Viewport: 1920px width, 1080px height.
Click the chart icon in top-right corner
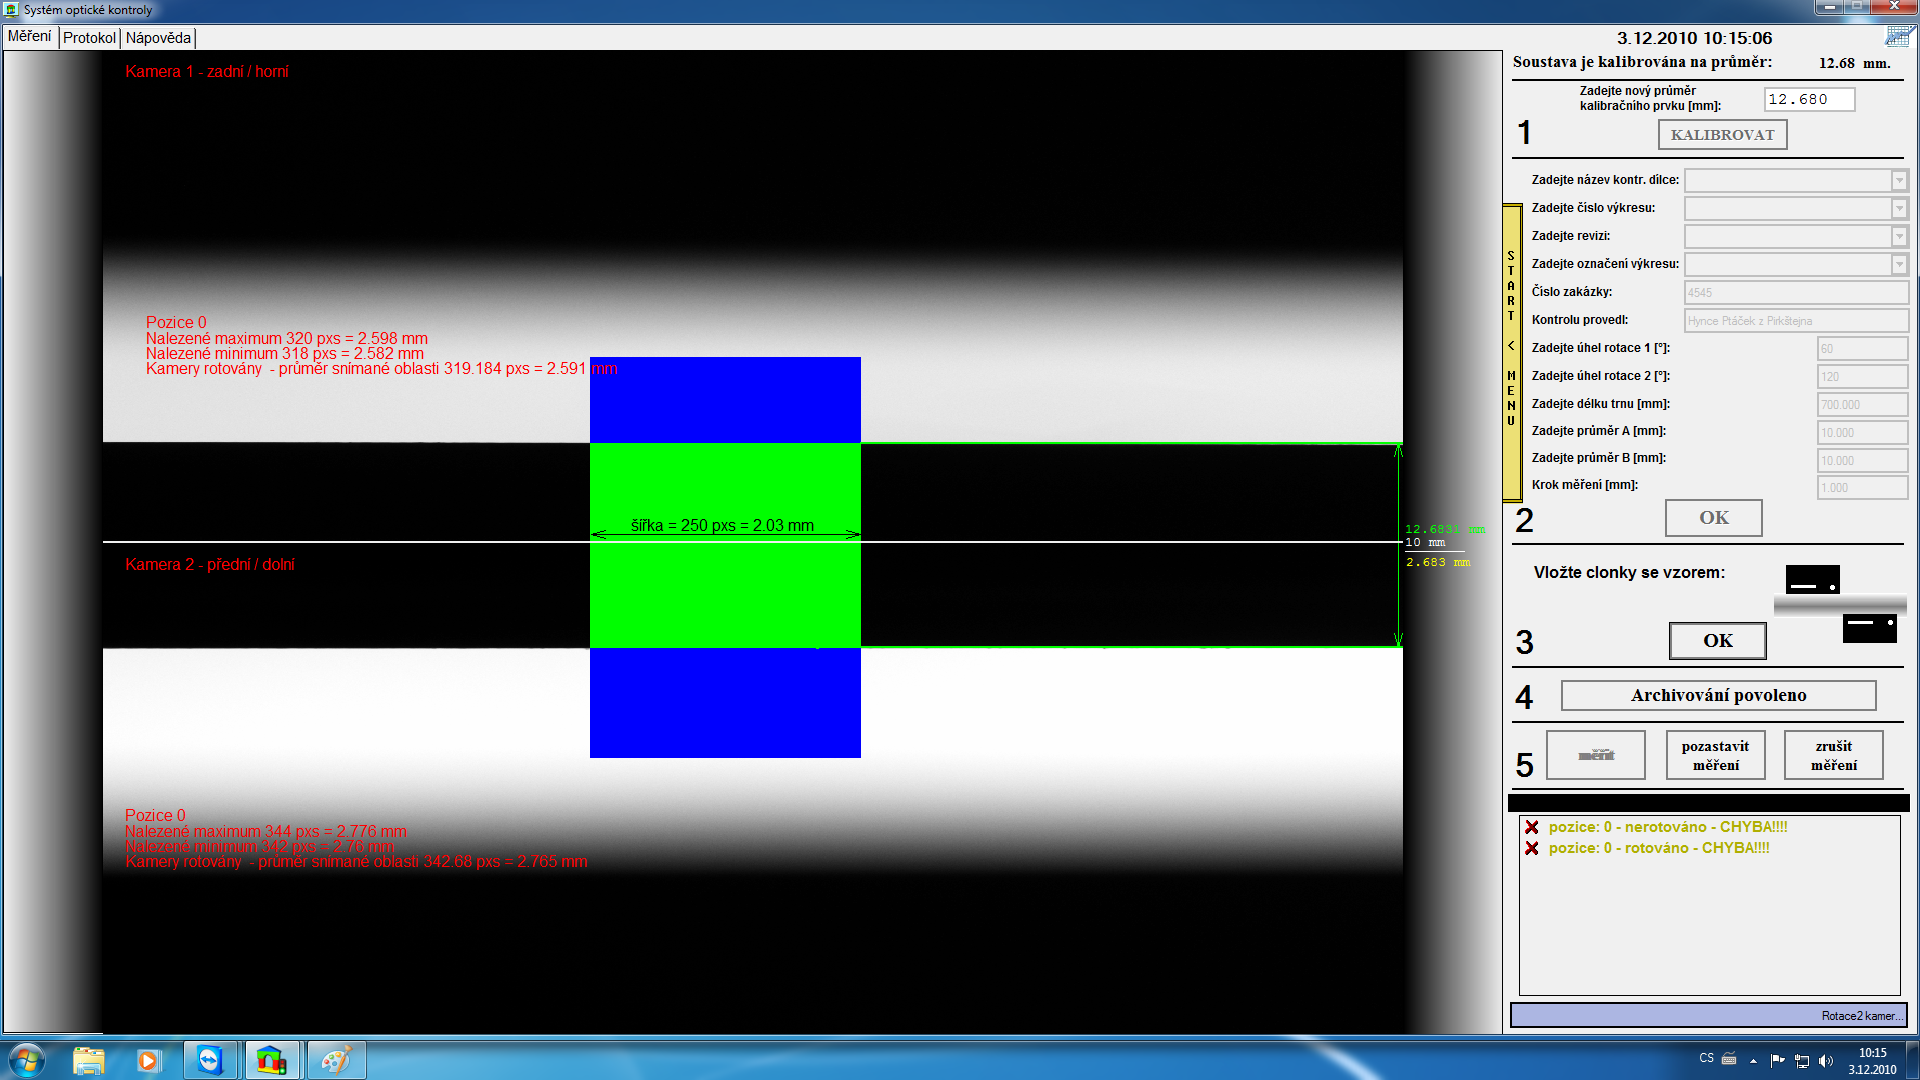(1899, 37)
